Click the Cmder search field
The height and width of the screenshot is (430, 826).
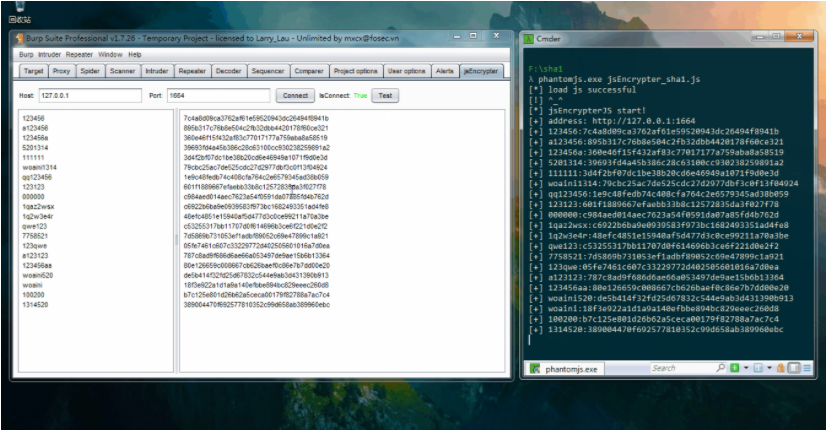[683, 368]
